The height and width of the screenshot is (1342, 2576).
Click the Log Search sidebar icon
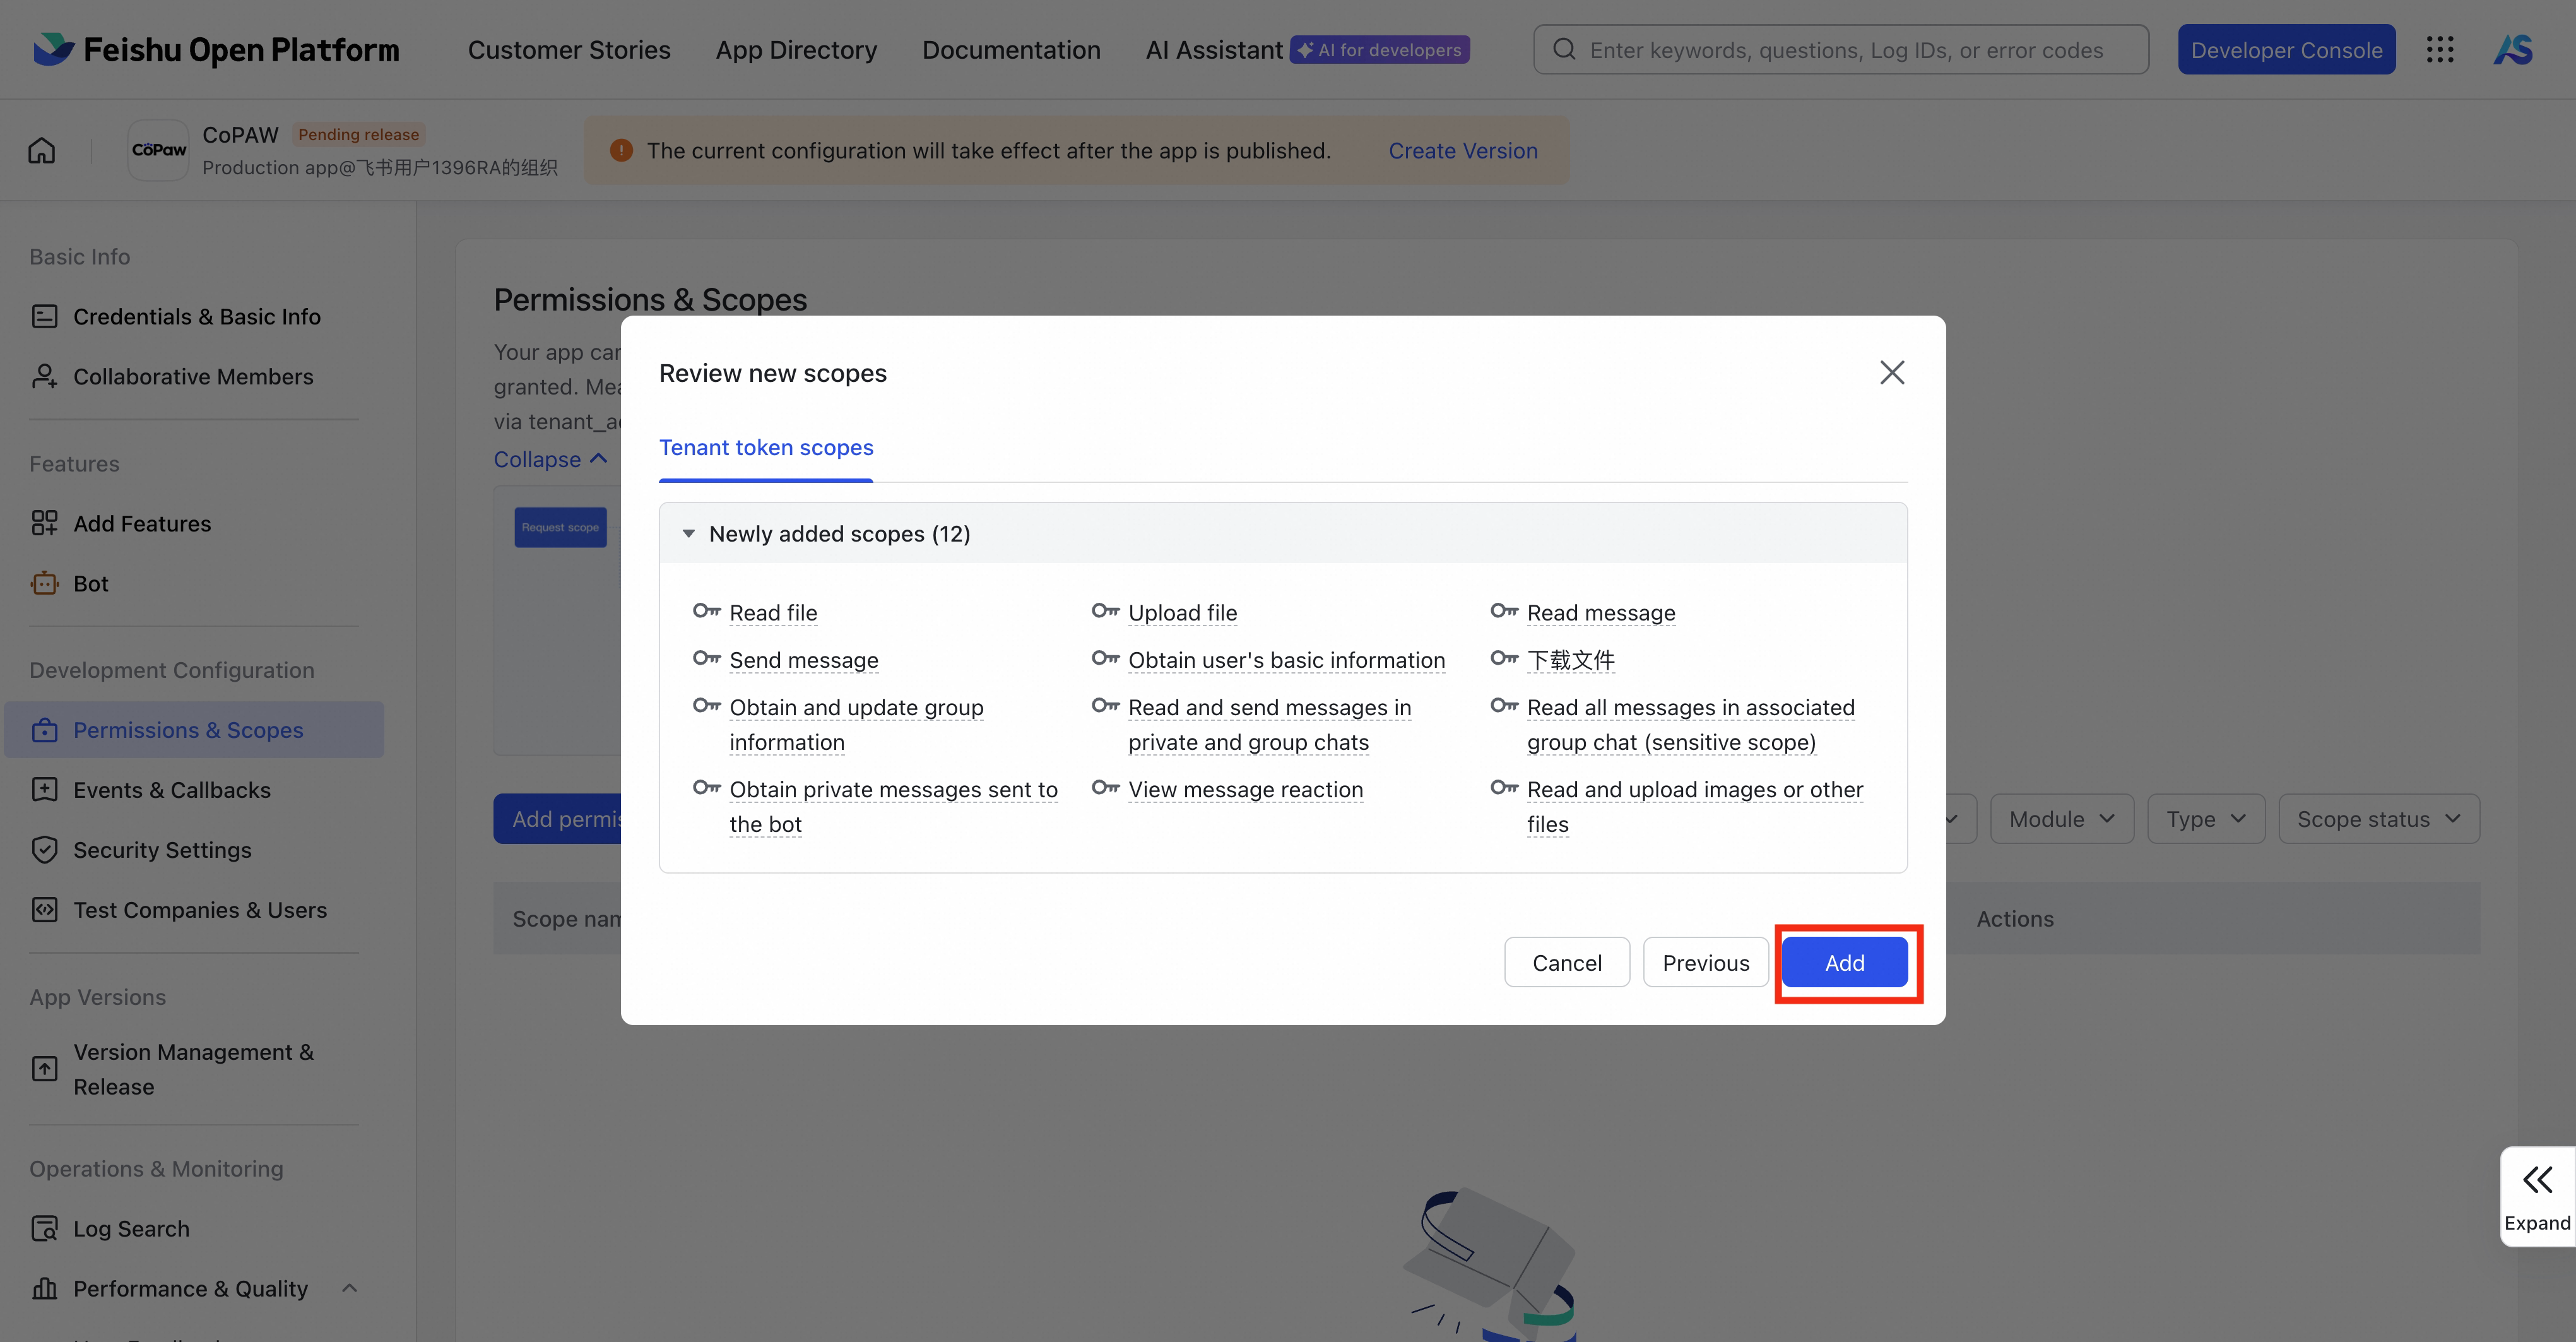[44, 1228]
